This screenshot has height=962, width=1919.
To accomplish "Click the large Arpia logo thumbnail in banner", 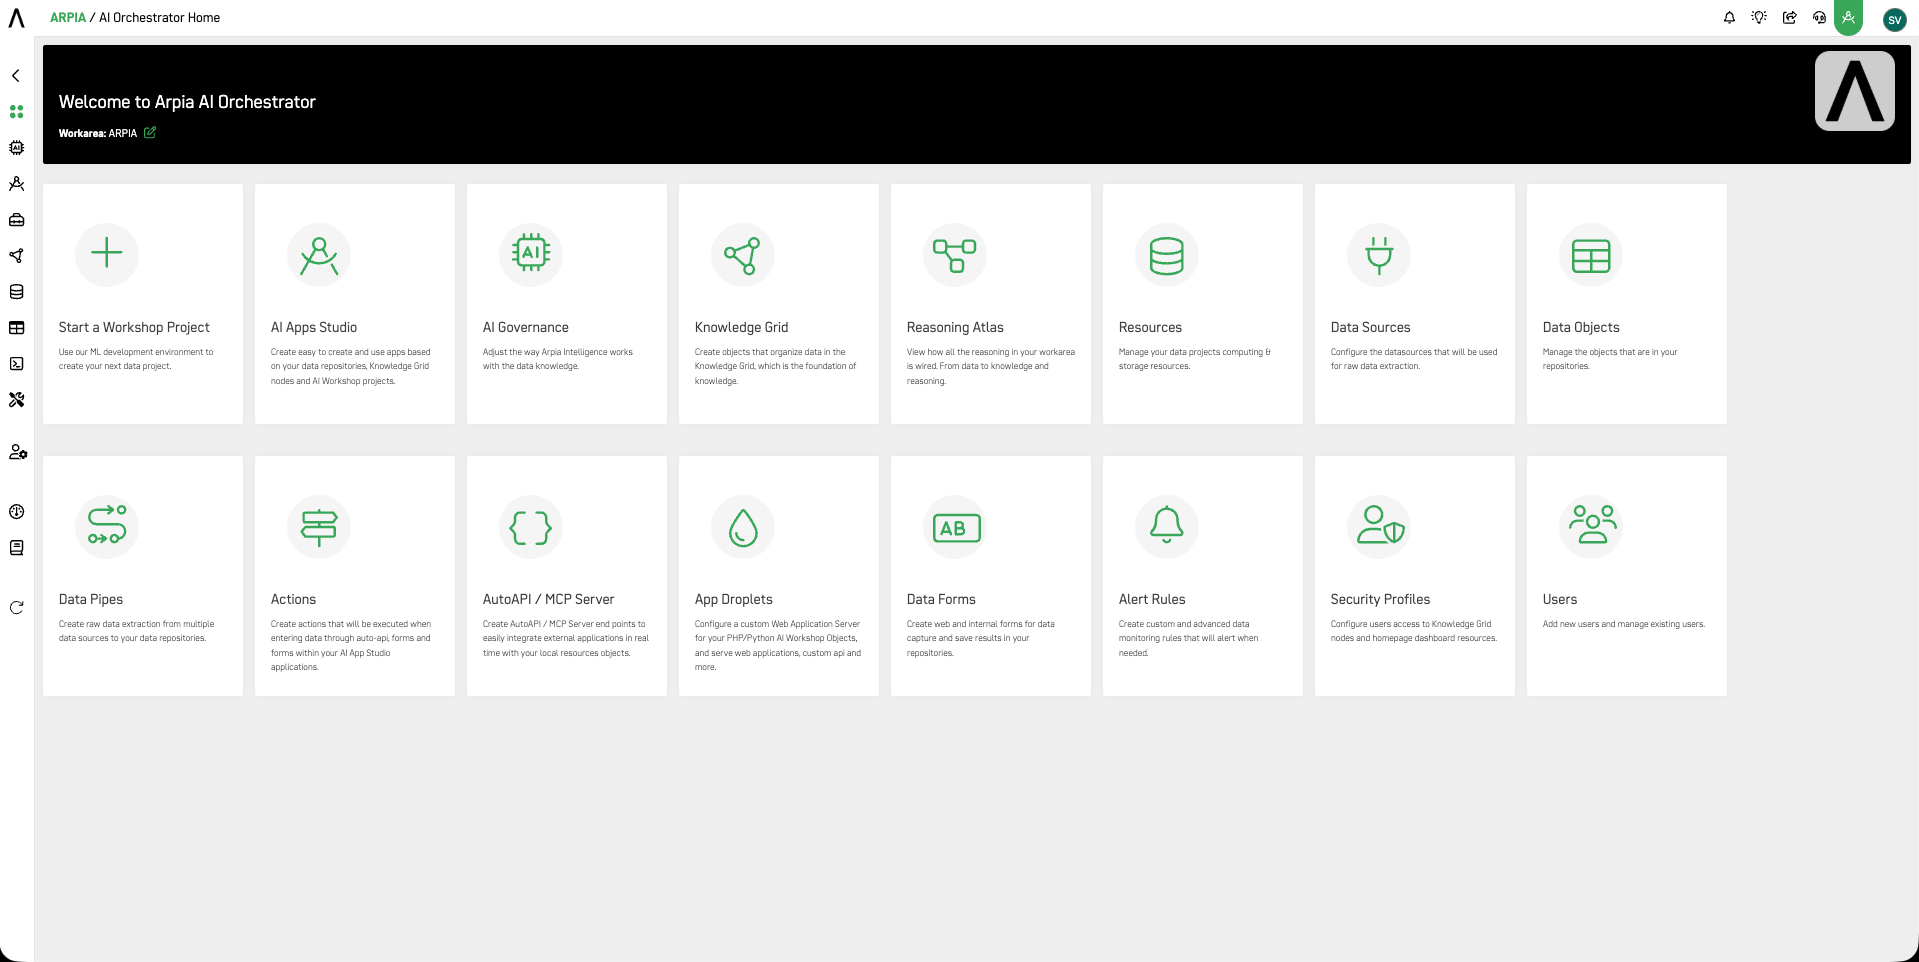I will [x=1855, y=91].
